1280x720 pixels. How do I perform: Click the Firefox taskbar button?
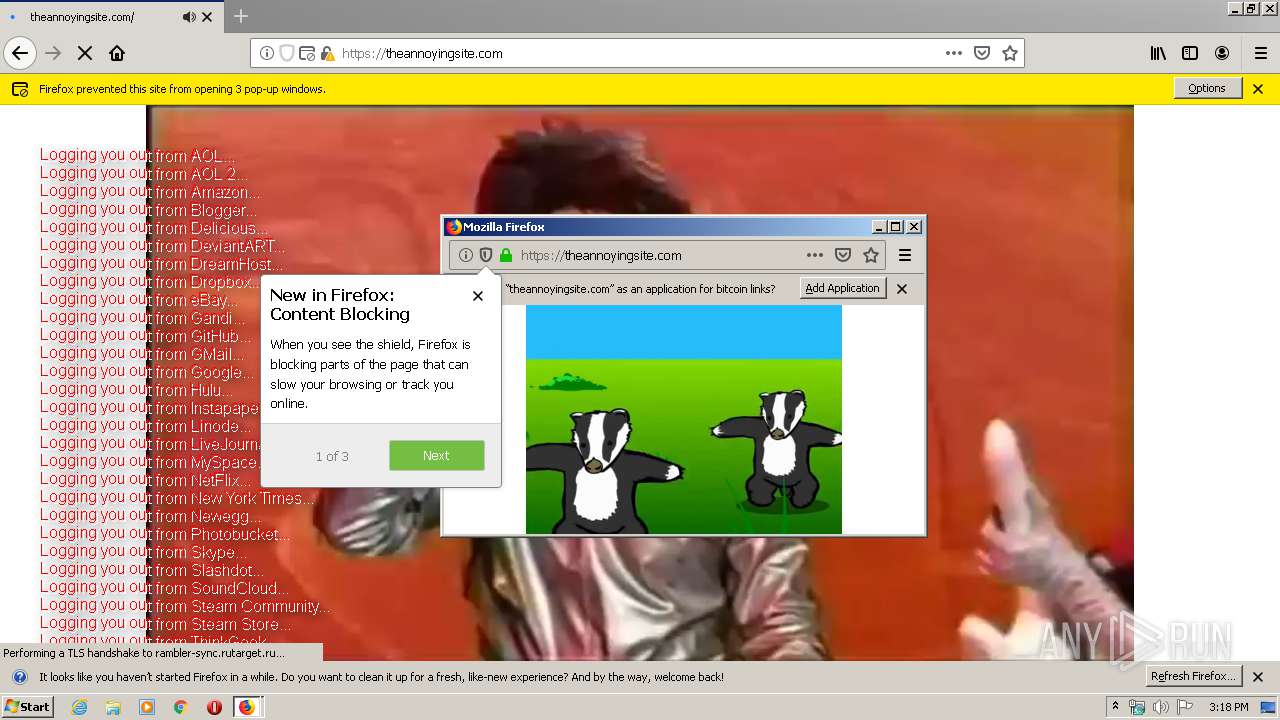[x=247, y=707]
